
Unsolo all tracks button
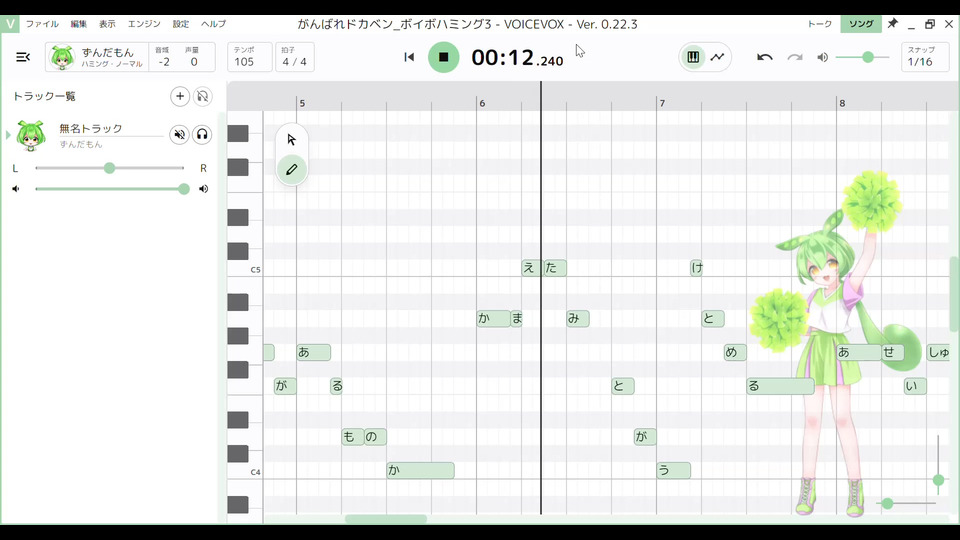coord(202,96)
